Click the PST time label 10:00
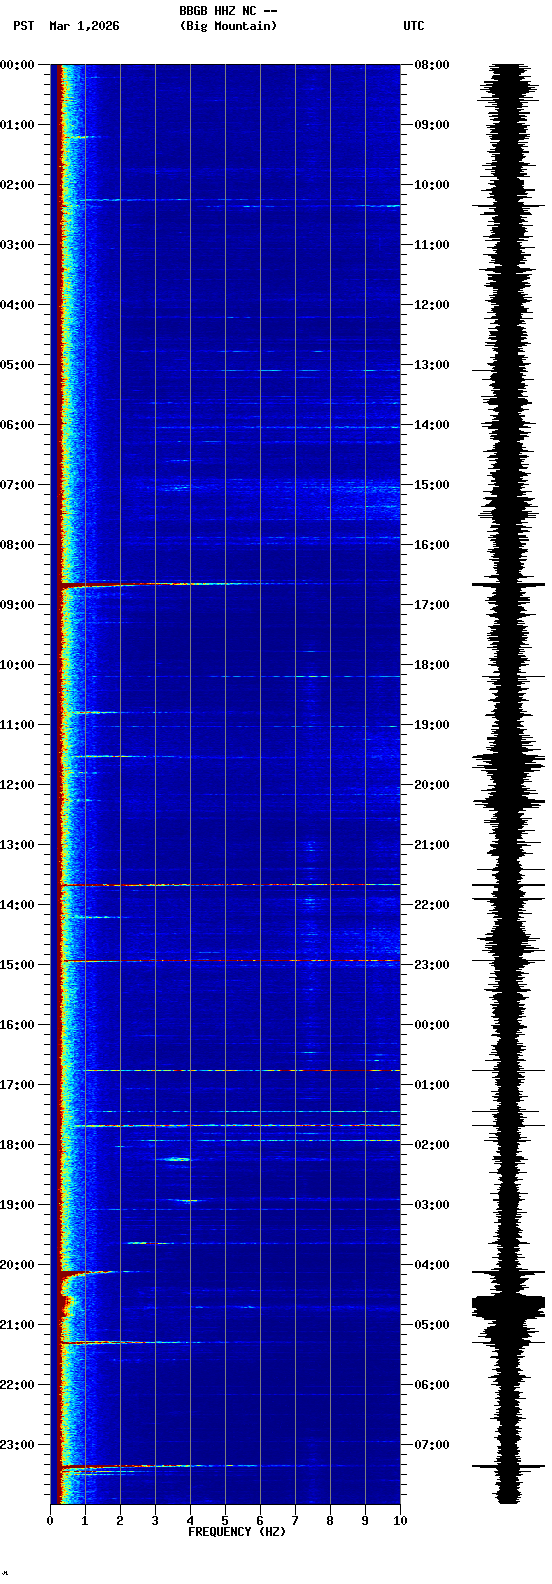 pyautogui.click(x=17, y=665)
